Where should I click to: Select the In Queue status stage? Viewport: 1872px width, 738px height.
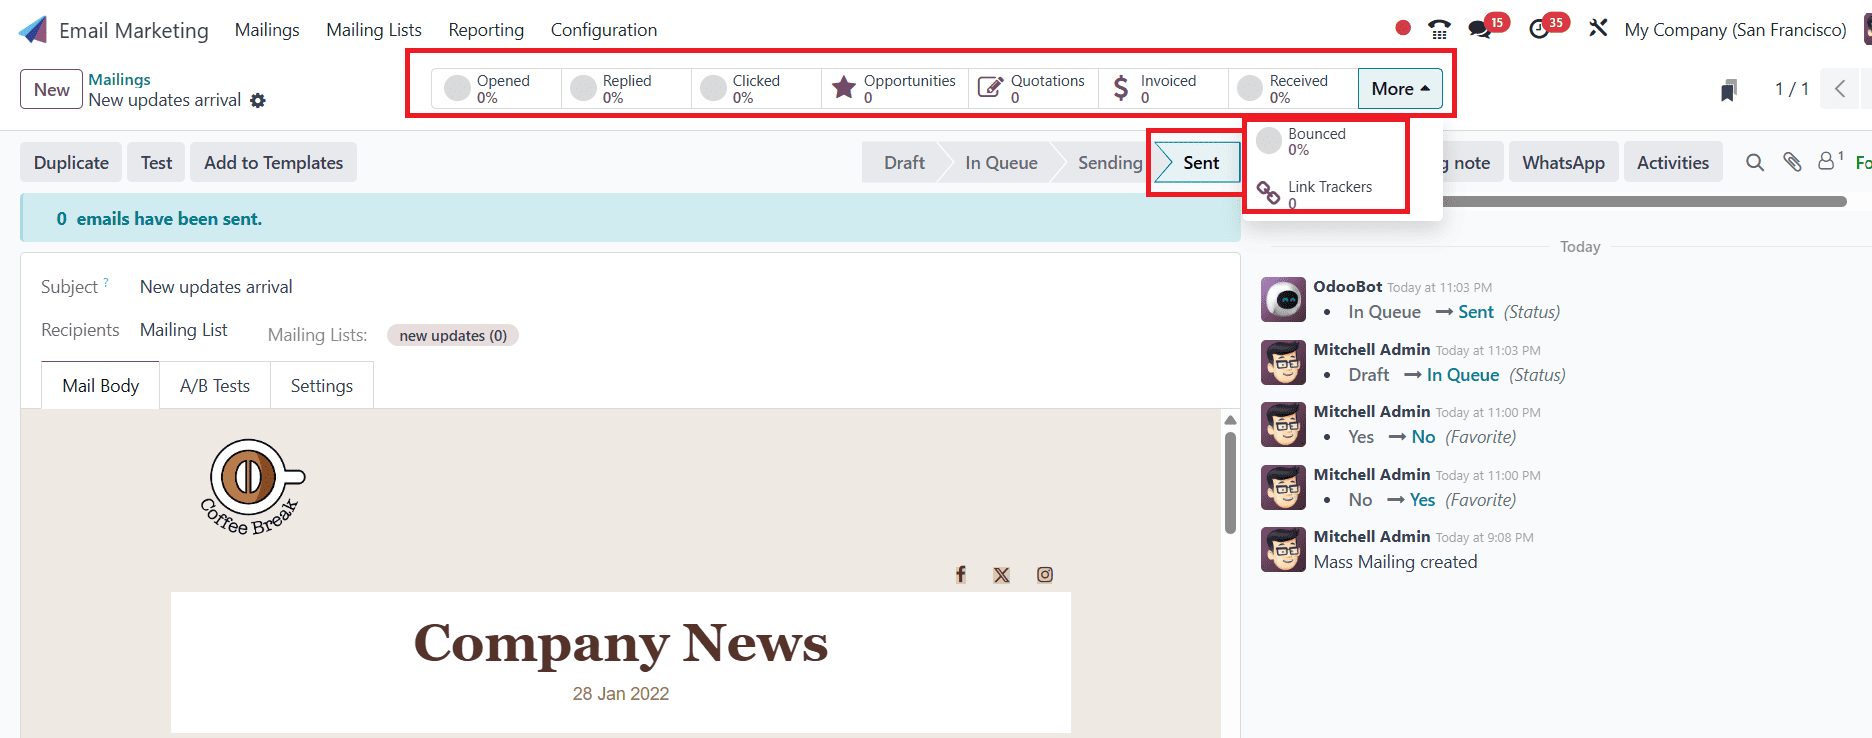coord(1001,162)
